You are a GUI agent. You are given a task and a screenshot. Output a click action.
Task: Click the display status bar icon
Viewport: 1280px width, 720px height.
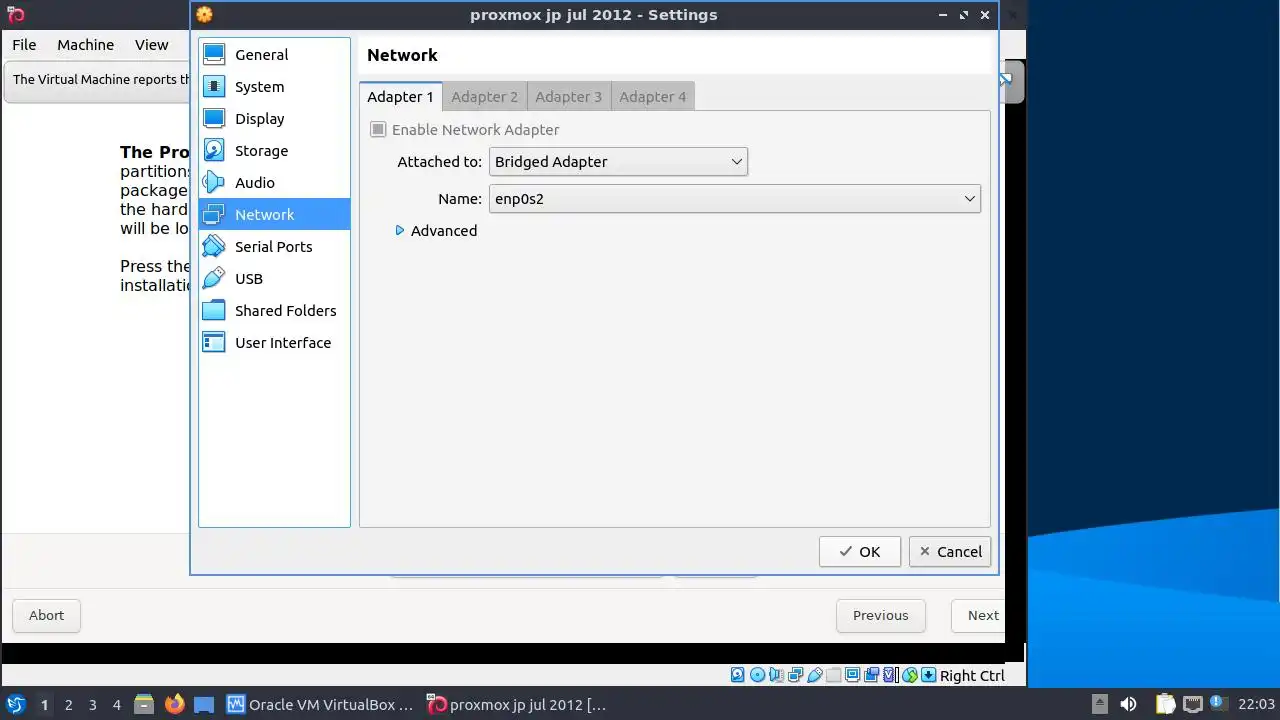tap(853, 675)
